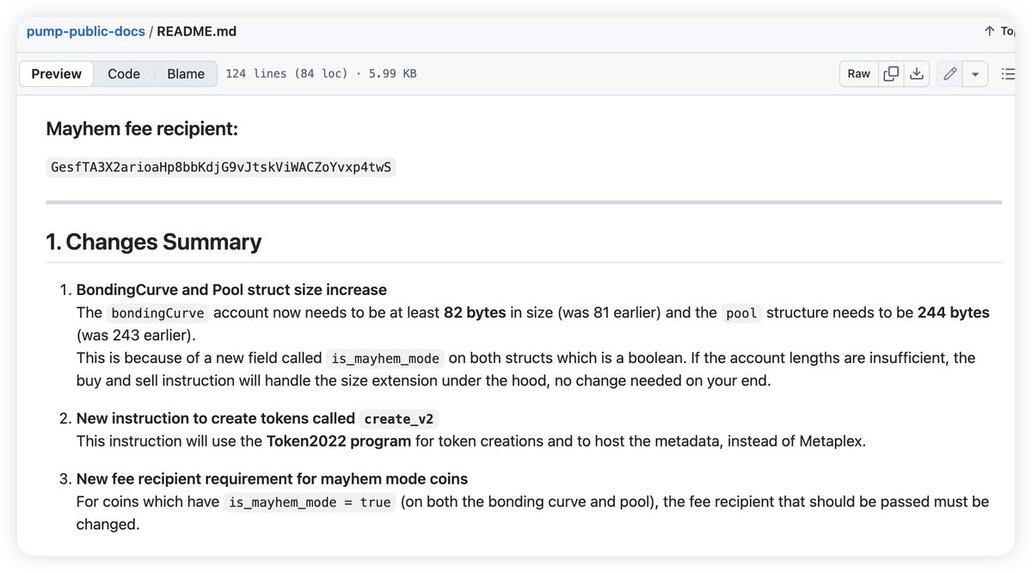Click the bondingCurve inline code text
This screenshot has height=573, width=1032.
(158, 313)
